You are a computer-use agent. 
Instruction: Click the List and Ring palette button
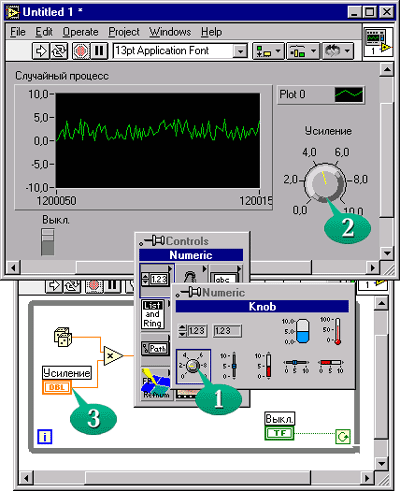coord(153,314)
